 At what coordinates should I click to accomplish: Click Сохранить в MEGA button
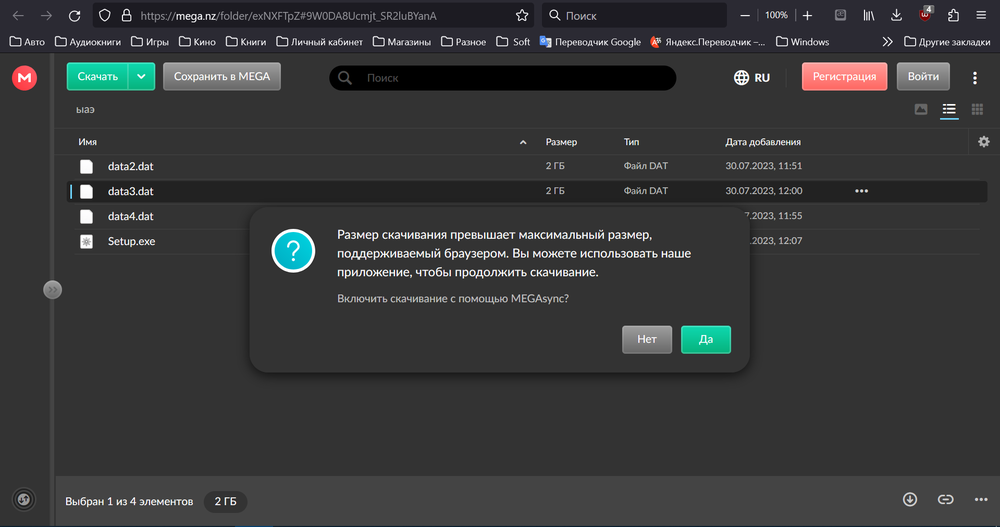pyautogui.click(x=221, y=77)
